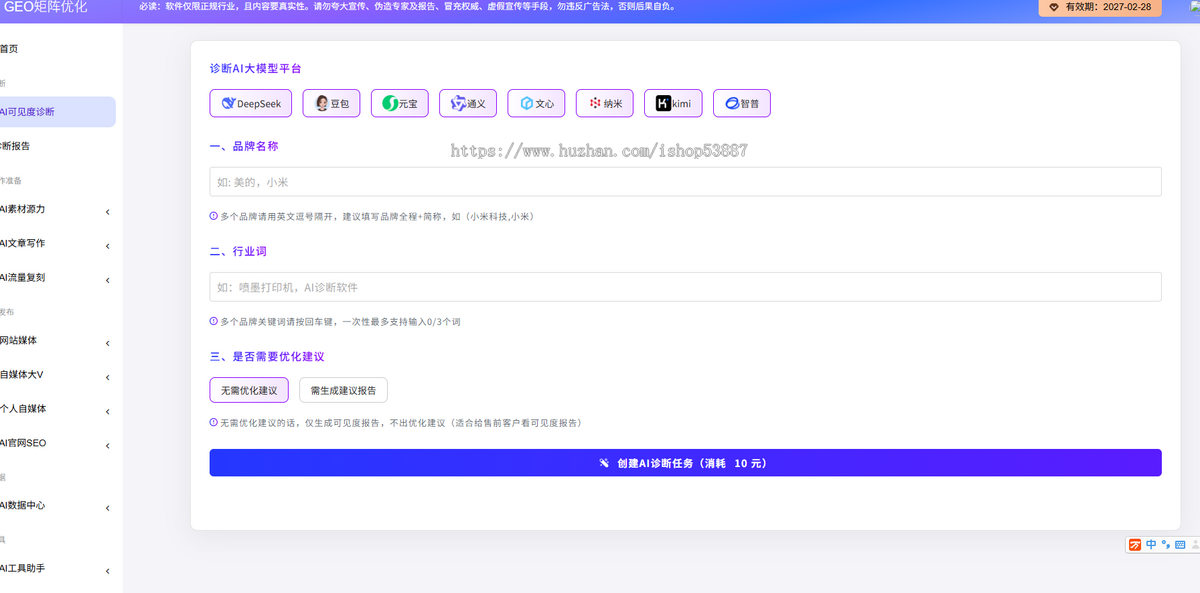
Task: Toggle the 通义 platform chip
Action: (x=468, y=103)
